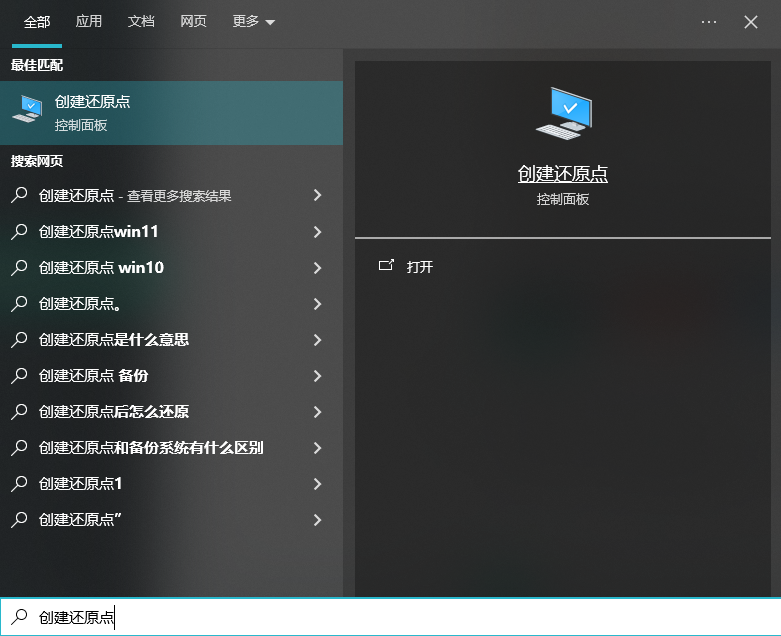Image resolution: width=781 pixels, height=636 pixels.
Task: Switch to the 文档 tab
Action: pyautogui.click(x=141, y=22)
